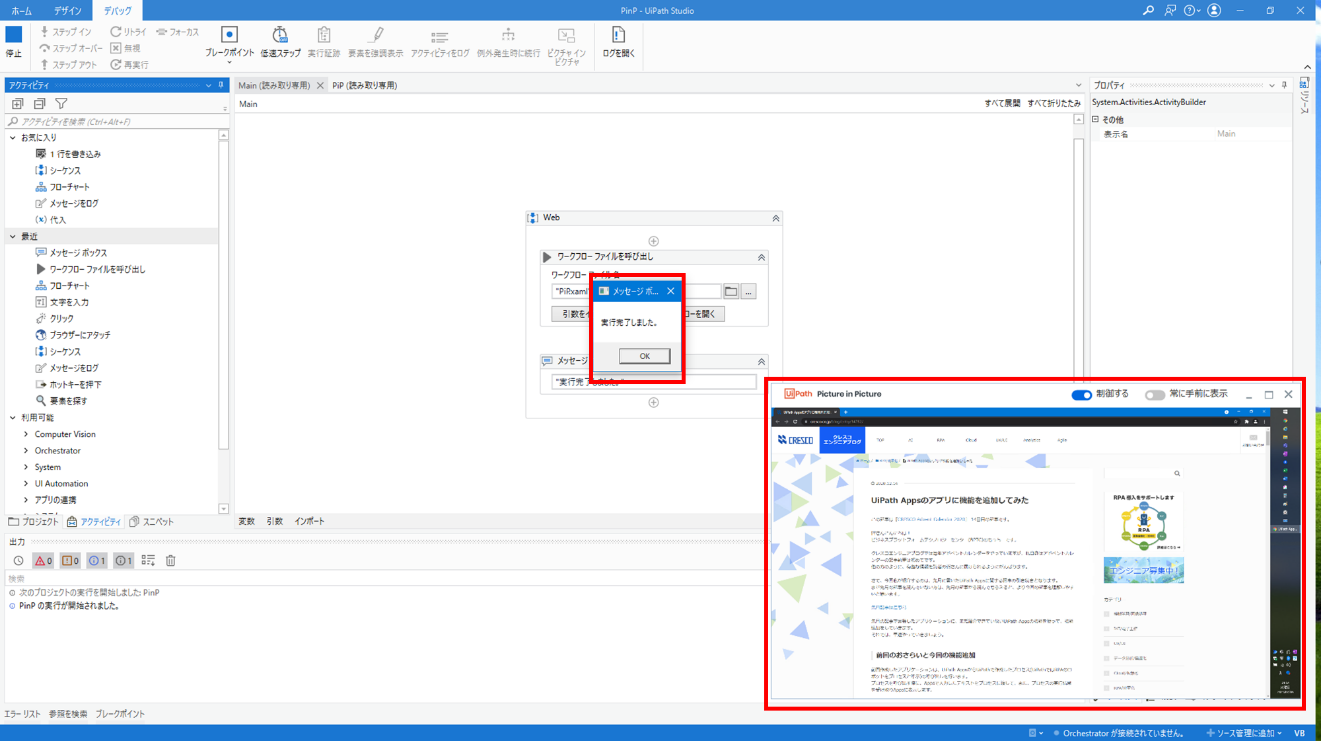Toggle error filter in Output panel
Viewport: 1321px width, 741px height.
(x=43, y=561)
